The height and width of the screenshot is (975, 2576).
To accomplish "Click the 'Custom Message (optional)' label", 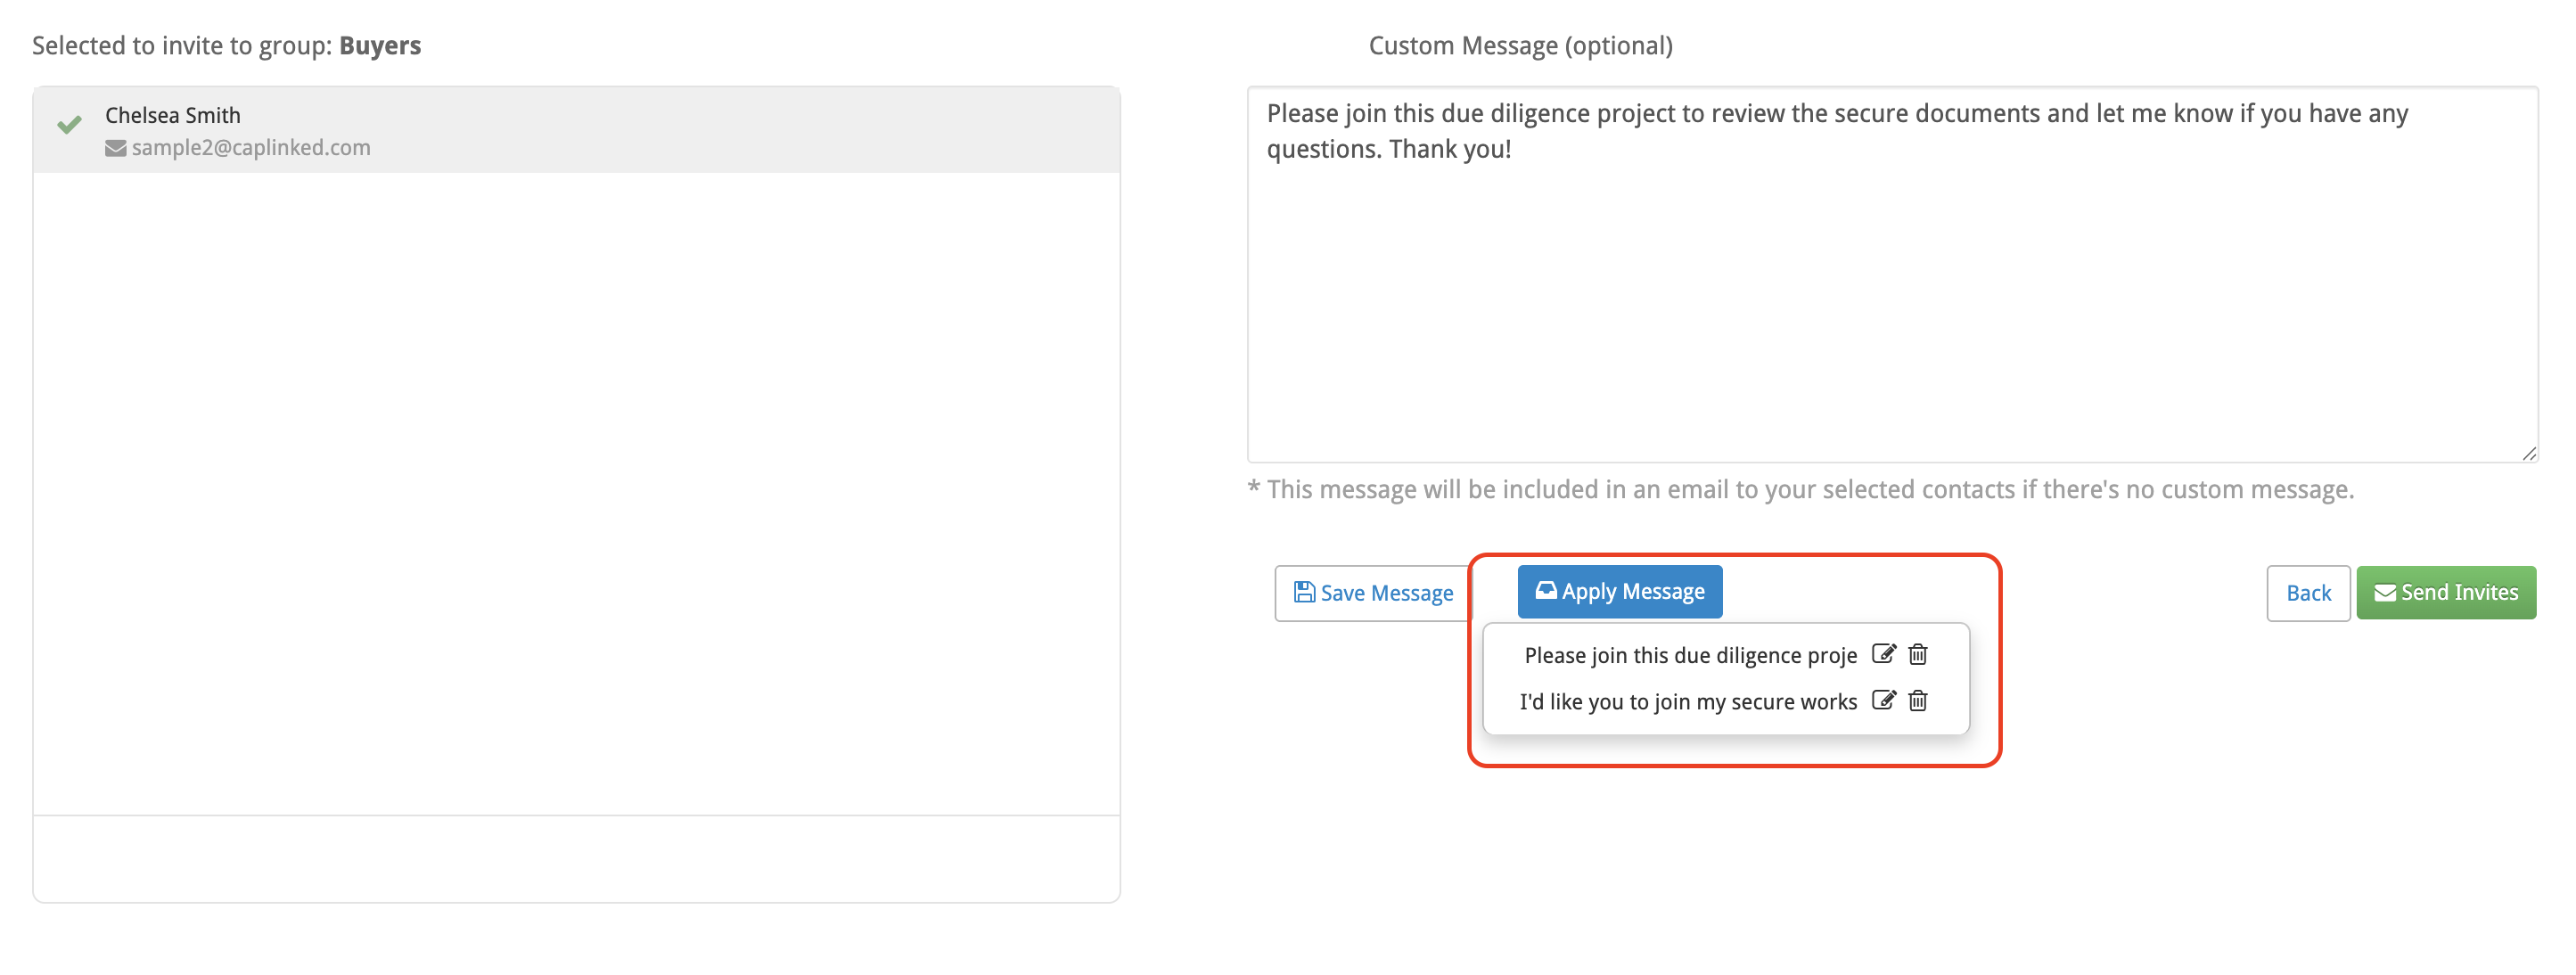I will tap(1520, 46).
